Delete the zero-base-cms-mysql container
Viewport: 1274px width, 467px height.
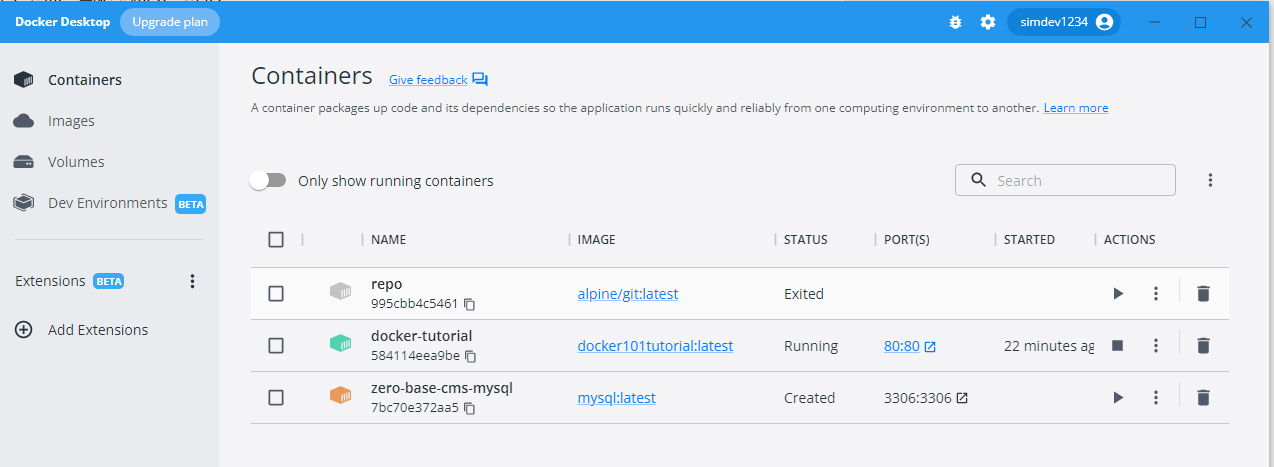tap(1203, 398)
